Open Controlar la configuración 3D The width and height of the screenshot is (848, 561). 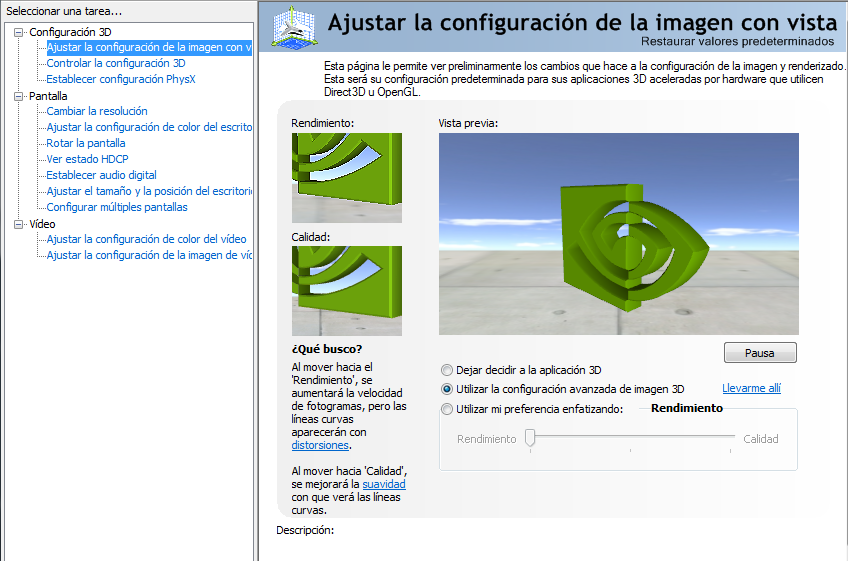click(116, 63)
